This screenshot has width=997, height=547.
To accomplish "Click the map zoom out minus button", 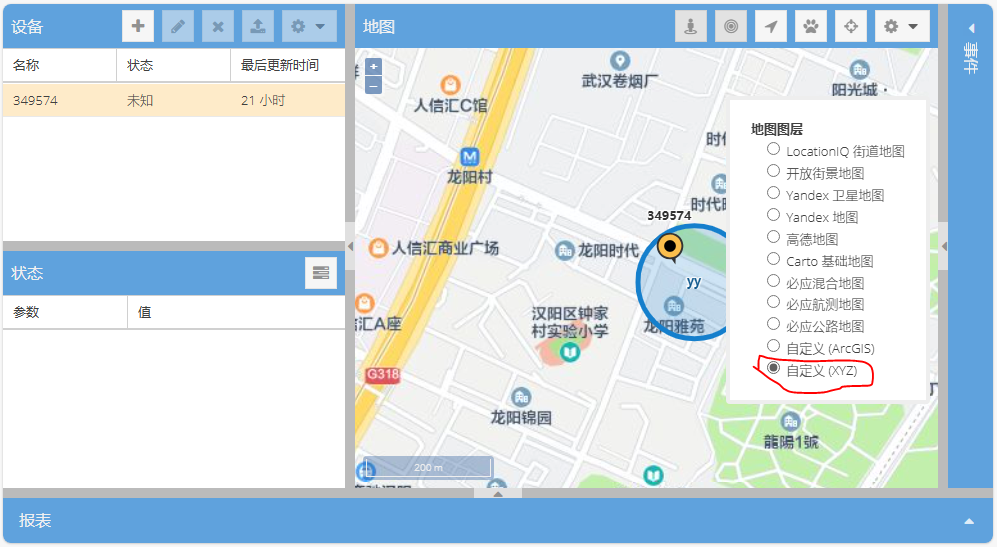I will (374, 85).
